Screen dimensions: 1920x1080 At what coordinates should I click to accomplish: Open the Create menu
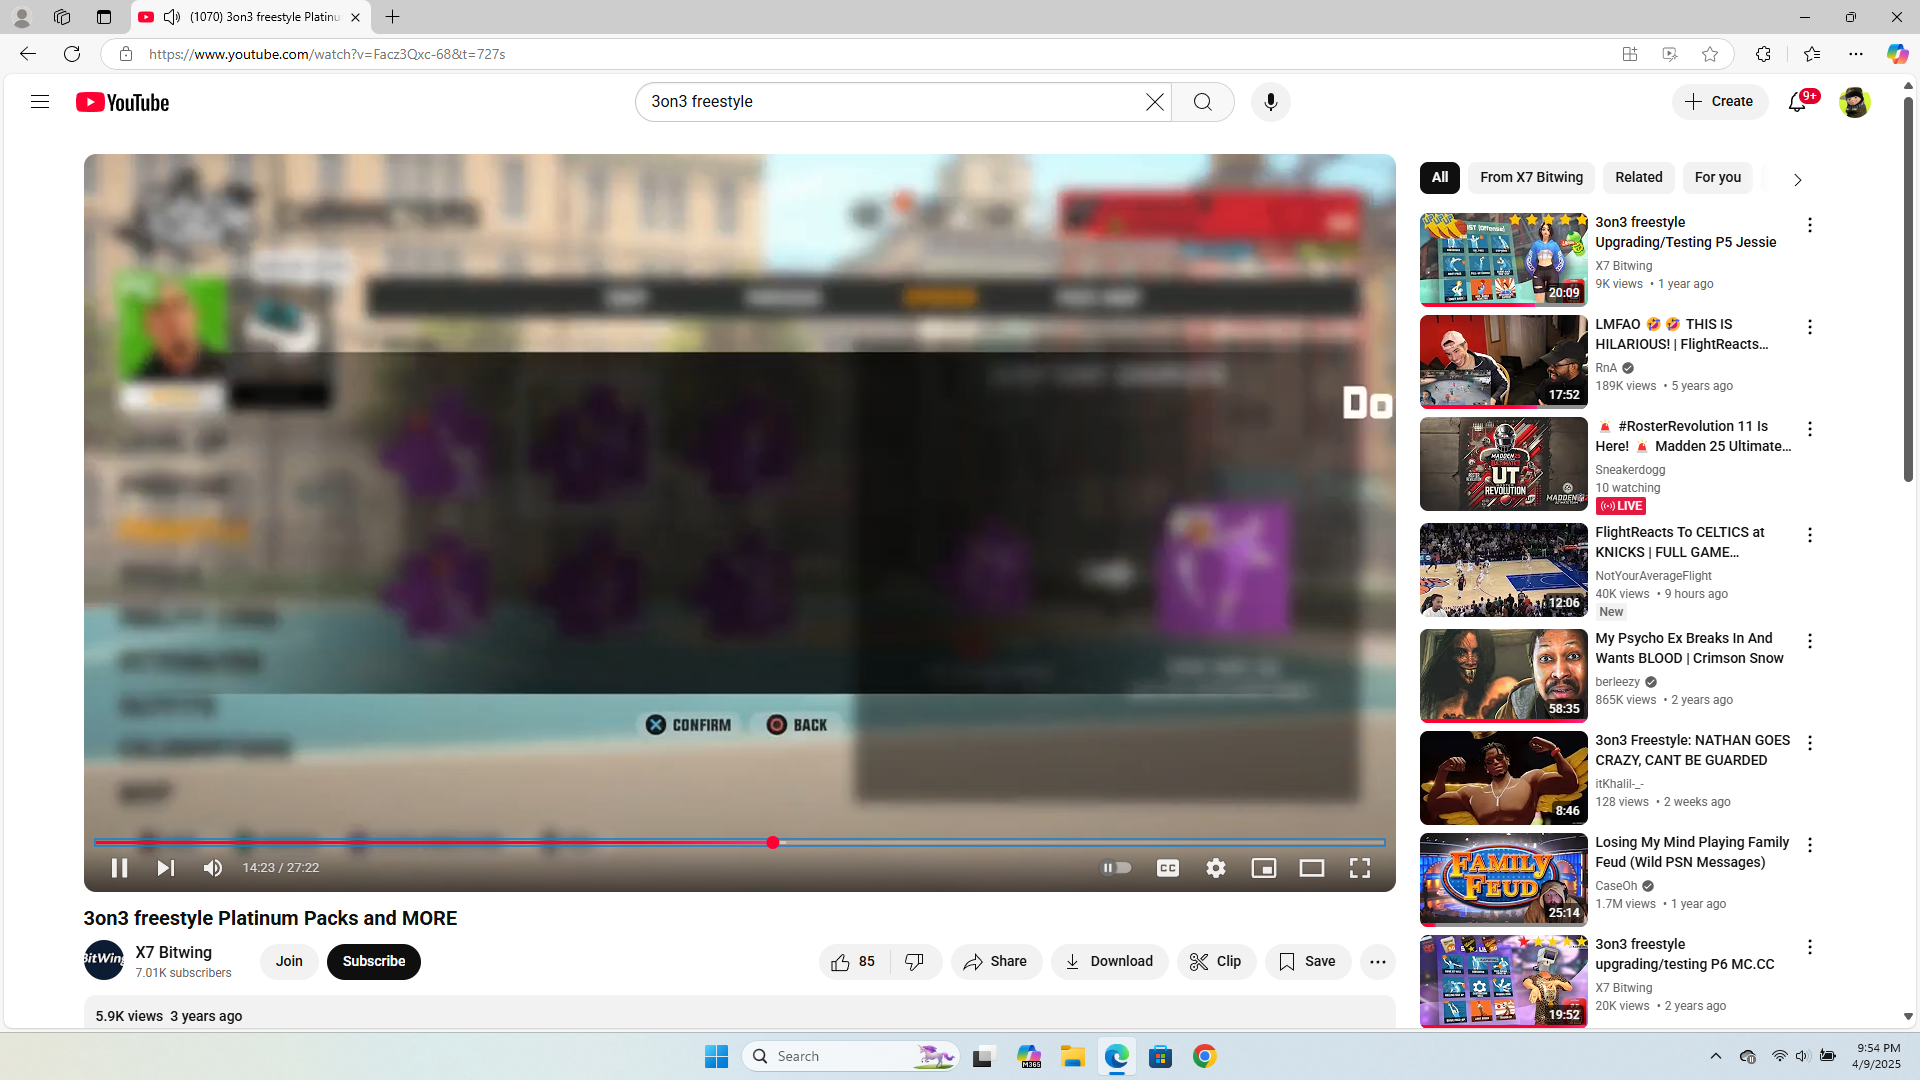[x=1720, y=102]
